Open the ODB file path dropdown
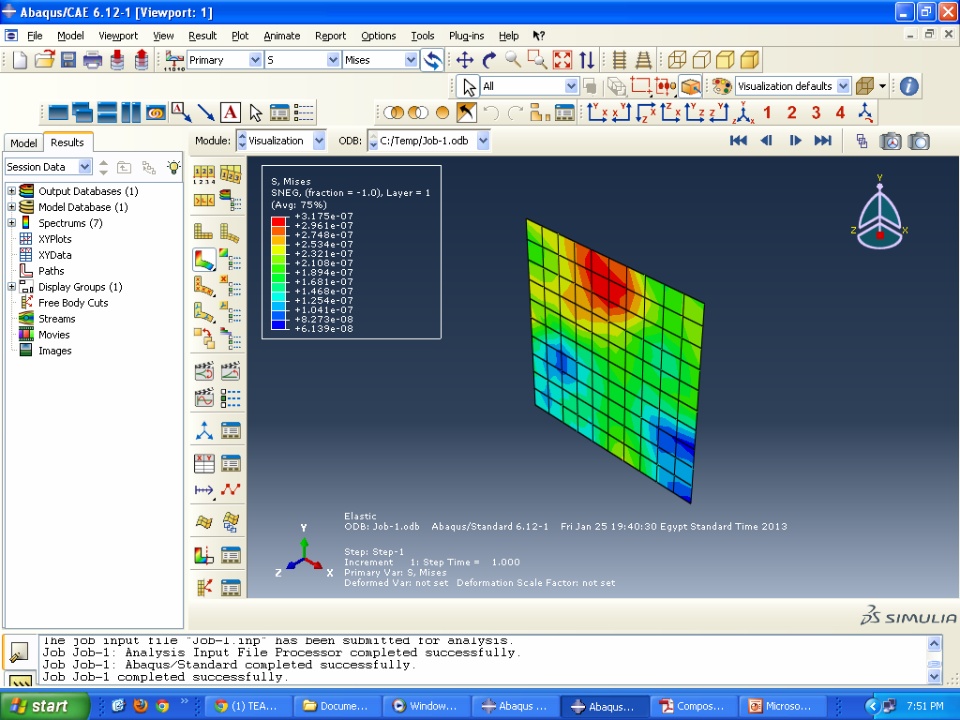 point(483,141)
